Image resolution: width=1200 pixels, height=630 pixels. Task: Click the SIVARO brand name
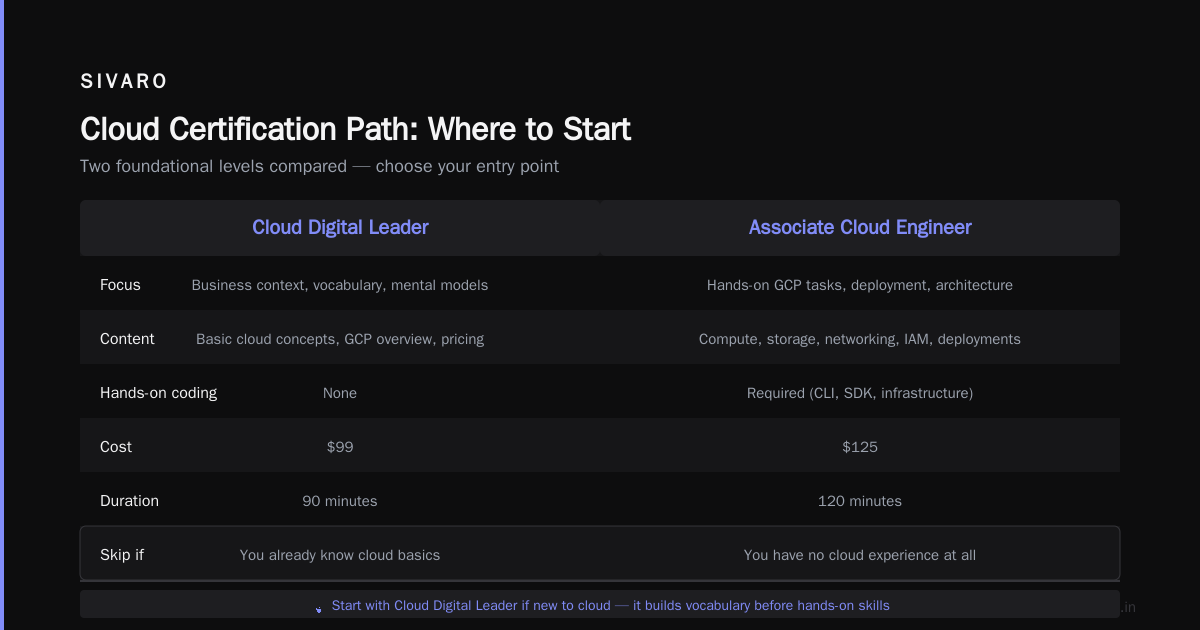pyautogui.click(x=124, y=82)
